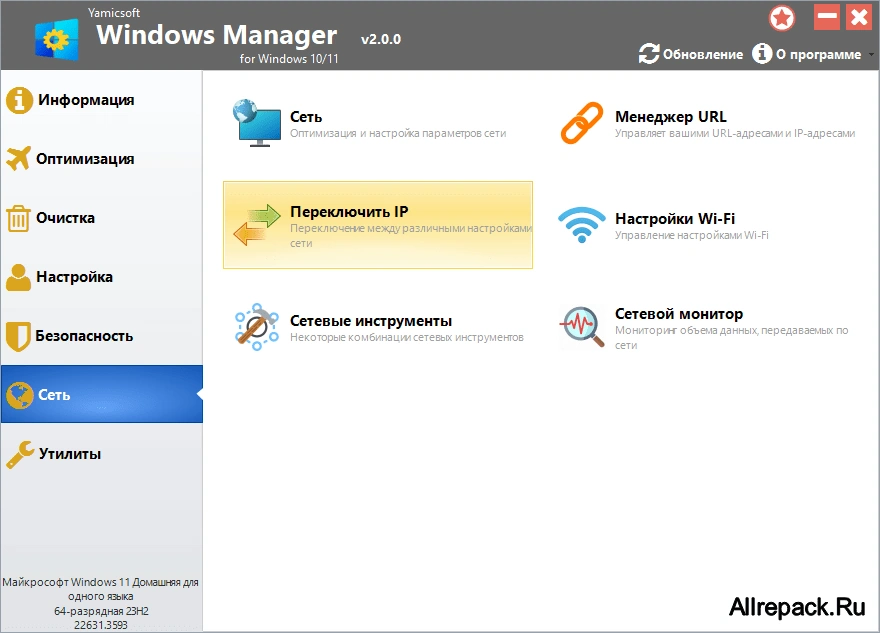Viewport: 880px width, 633px height.
Task: Click Обновление update button text
Action: pyautogui.click(x=703, y=54)
